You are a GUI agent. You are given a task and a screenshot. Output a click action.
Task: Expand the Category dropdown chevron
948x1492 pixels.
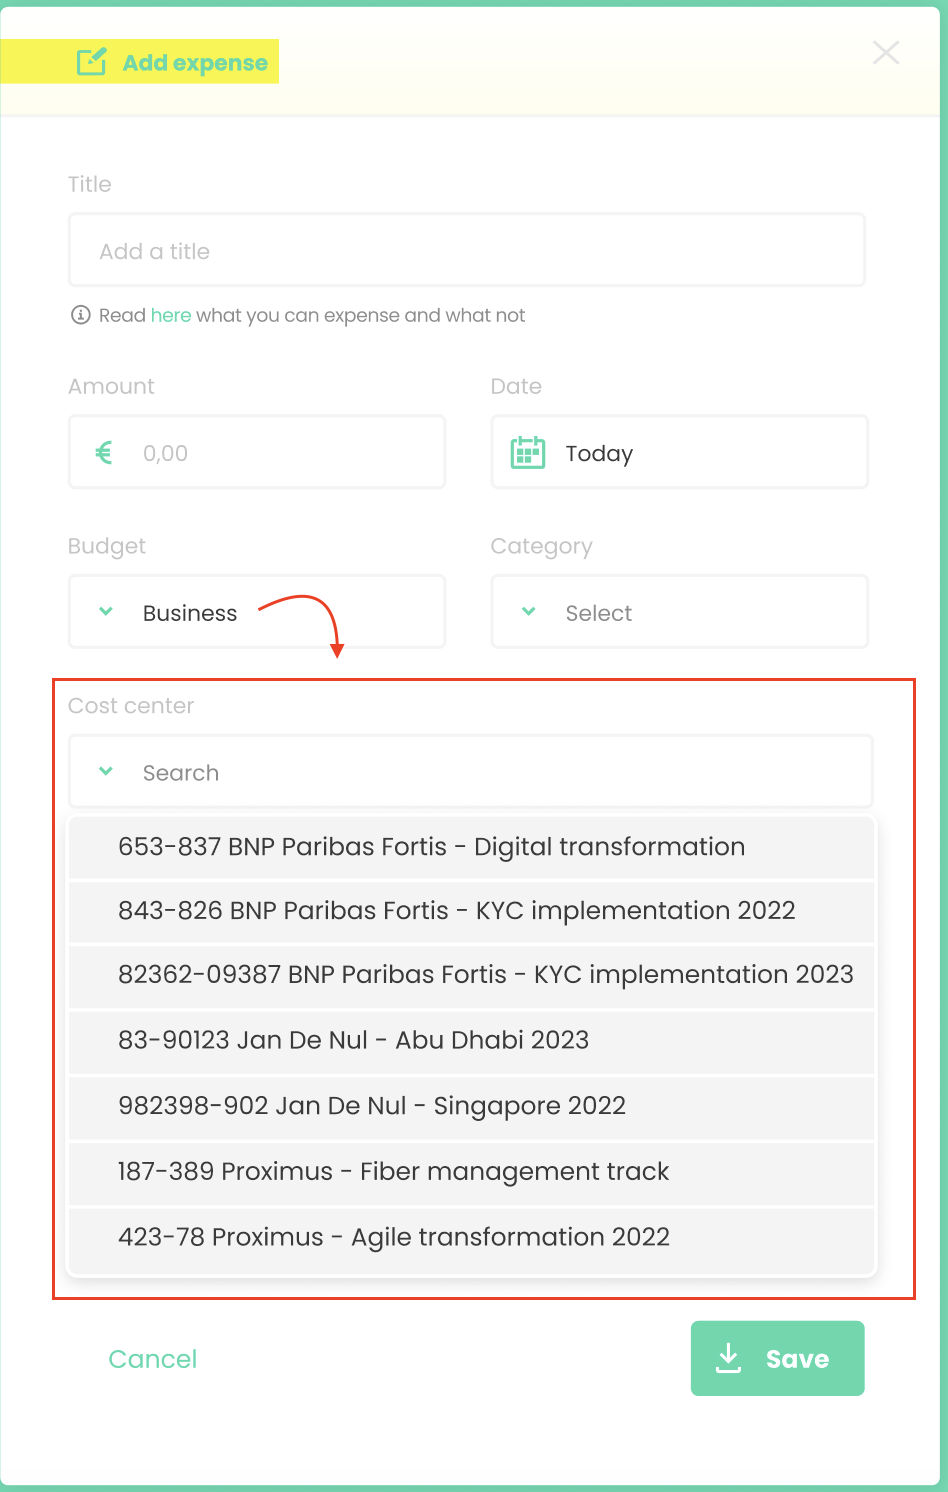tap(529, 612)
